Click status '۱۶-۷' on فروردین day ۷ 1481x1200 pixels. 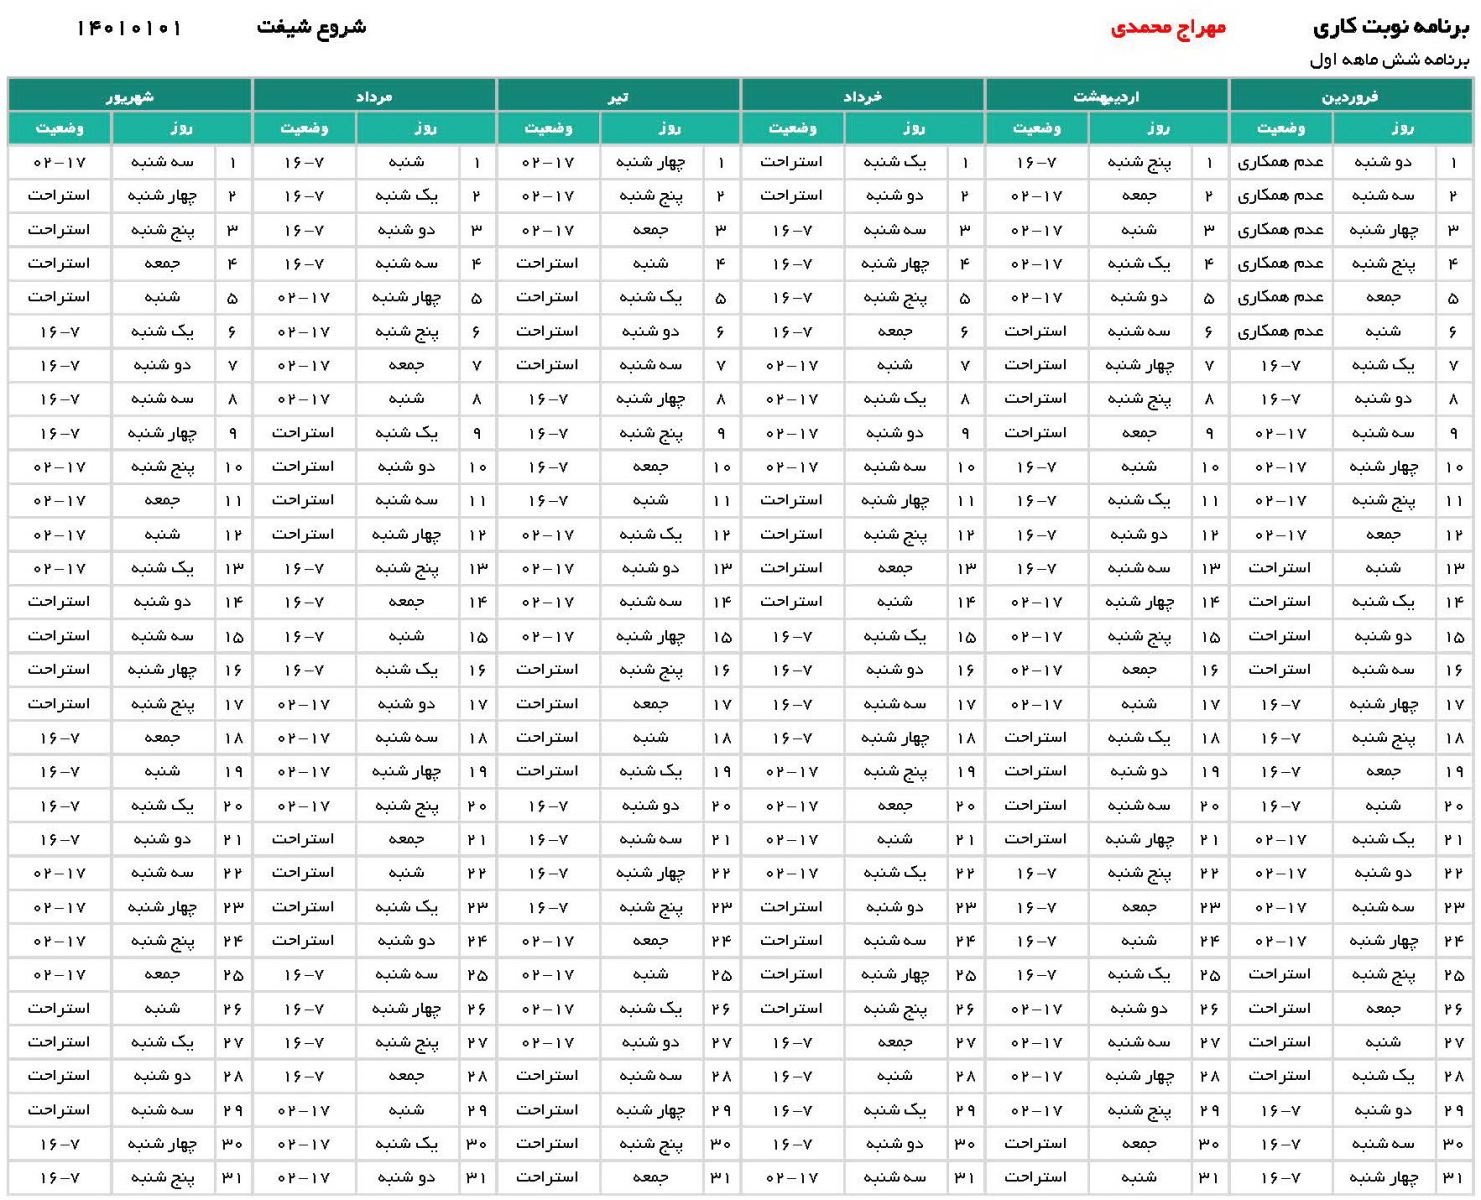pos(1280,365)
